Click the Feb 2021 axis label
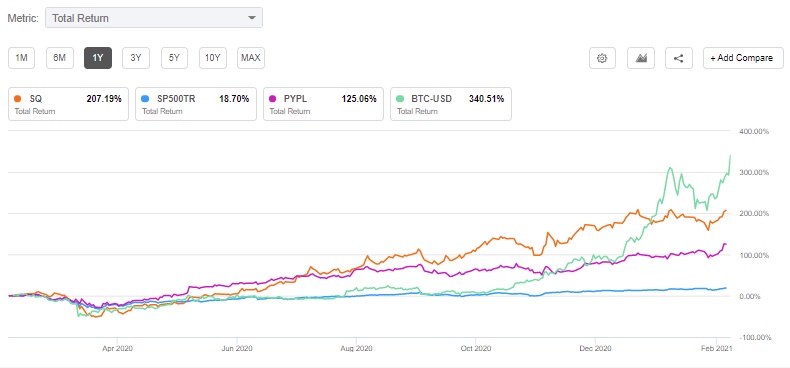Screen dimensions: 790x368 coord(715,348)
